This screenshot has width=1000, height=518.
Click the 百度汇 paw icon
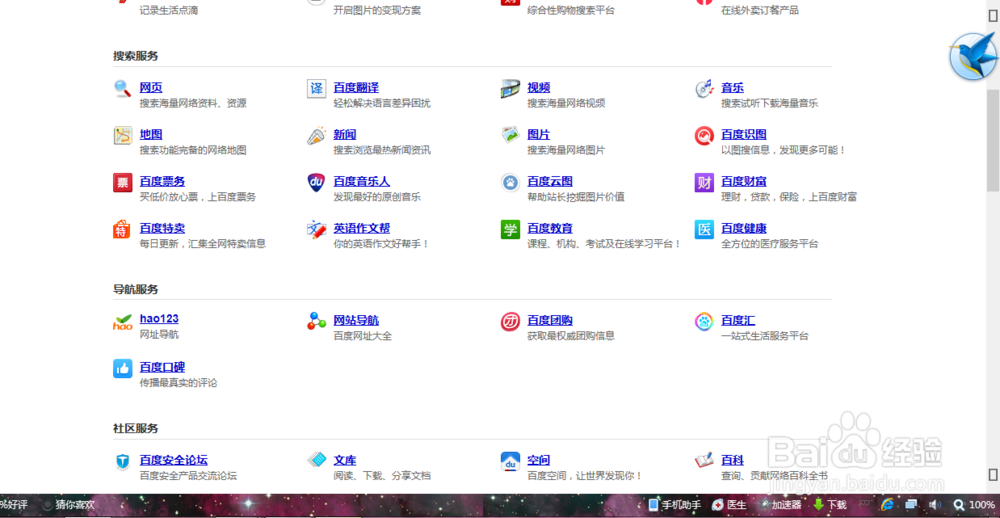(x=704, y=321)
